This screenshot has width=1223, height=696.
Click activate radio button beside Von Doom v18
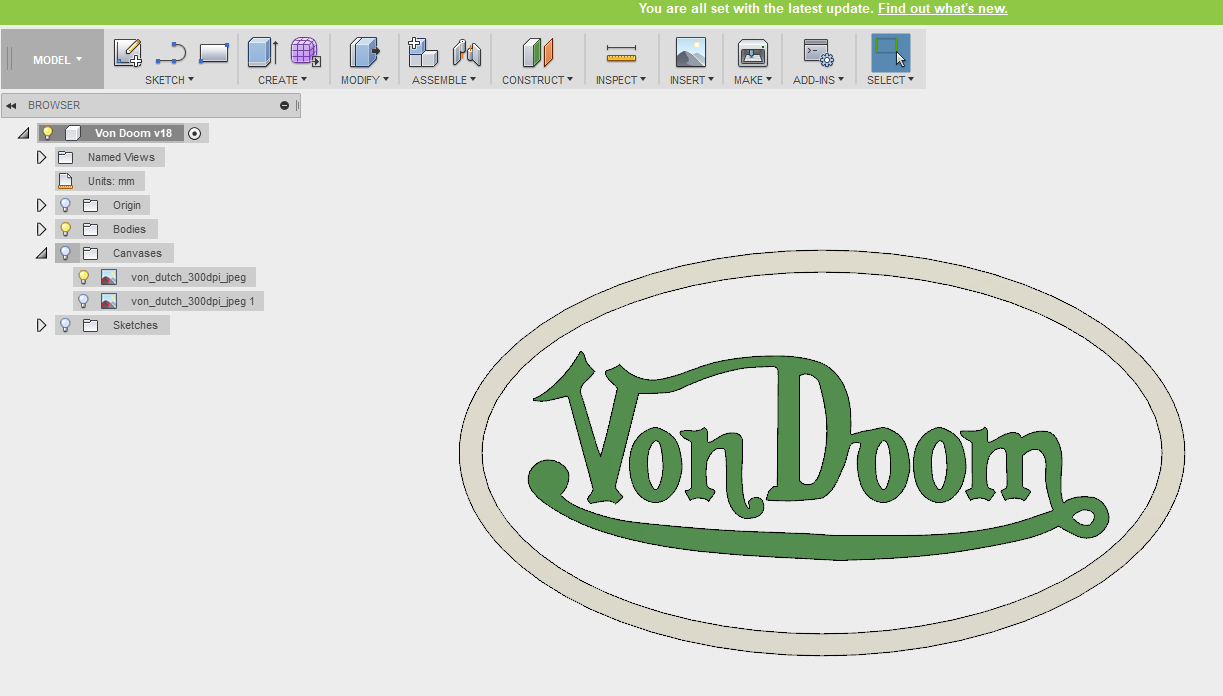tap(194, 133)
